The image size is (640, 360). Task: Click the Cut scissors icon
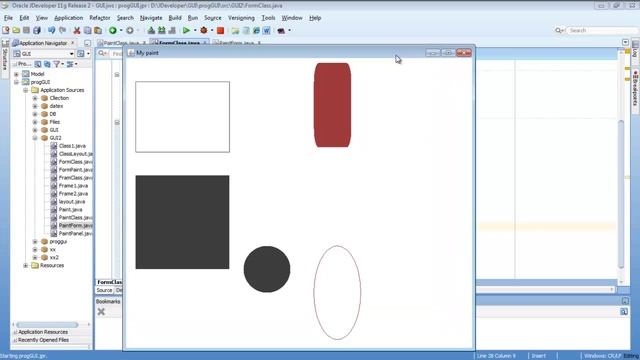point(77,30)
